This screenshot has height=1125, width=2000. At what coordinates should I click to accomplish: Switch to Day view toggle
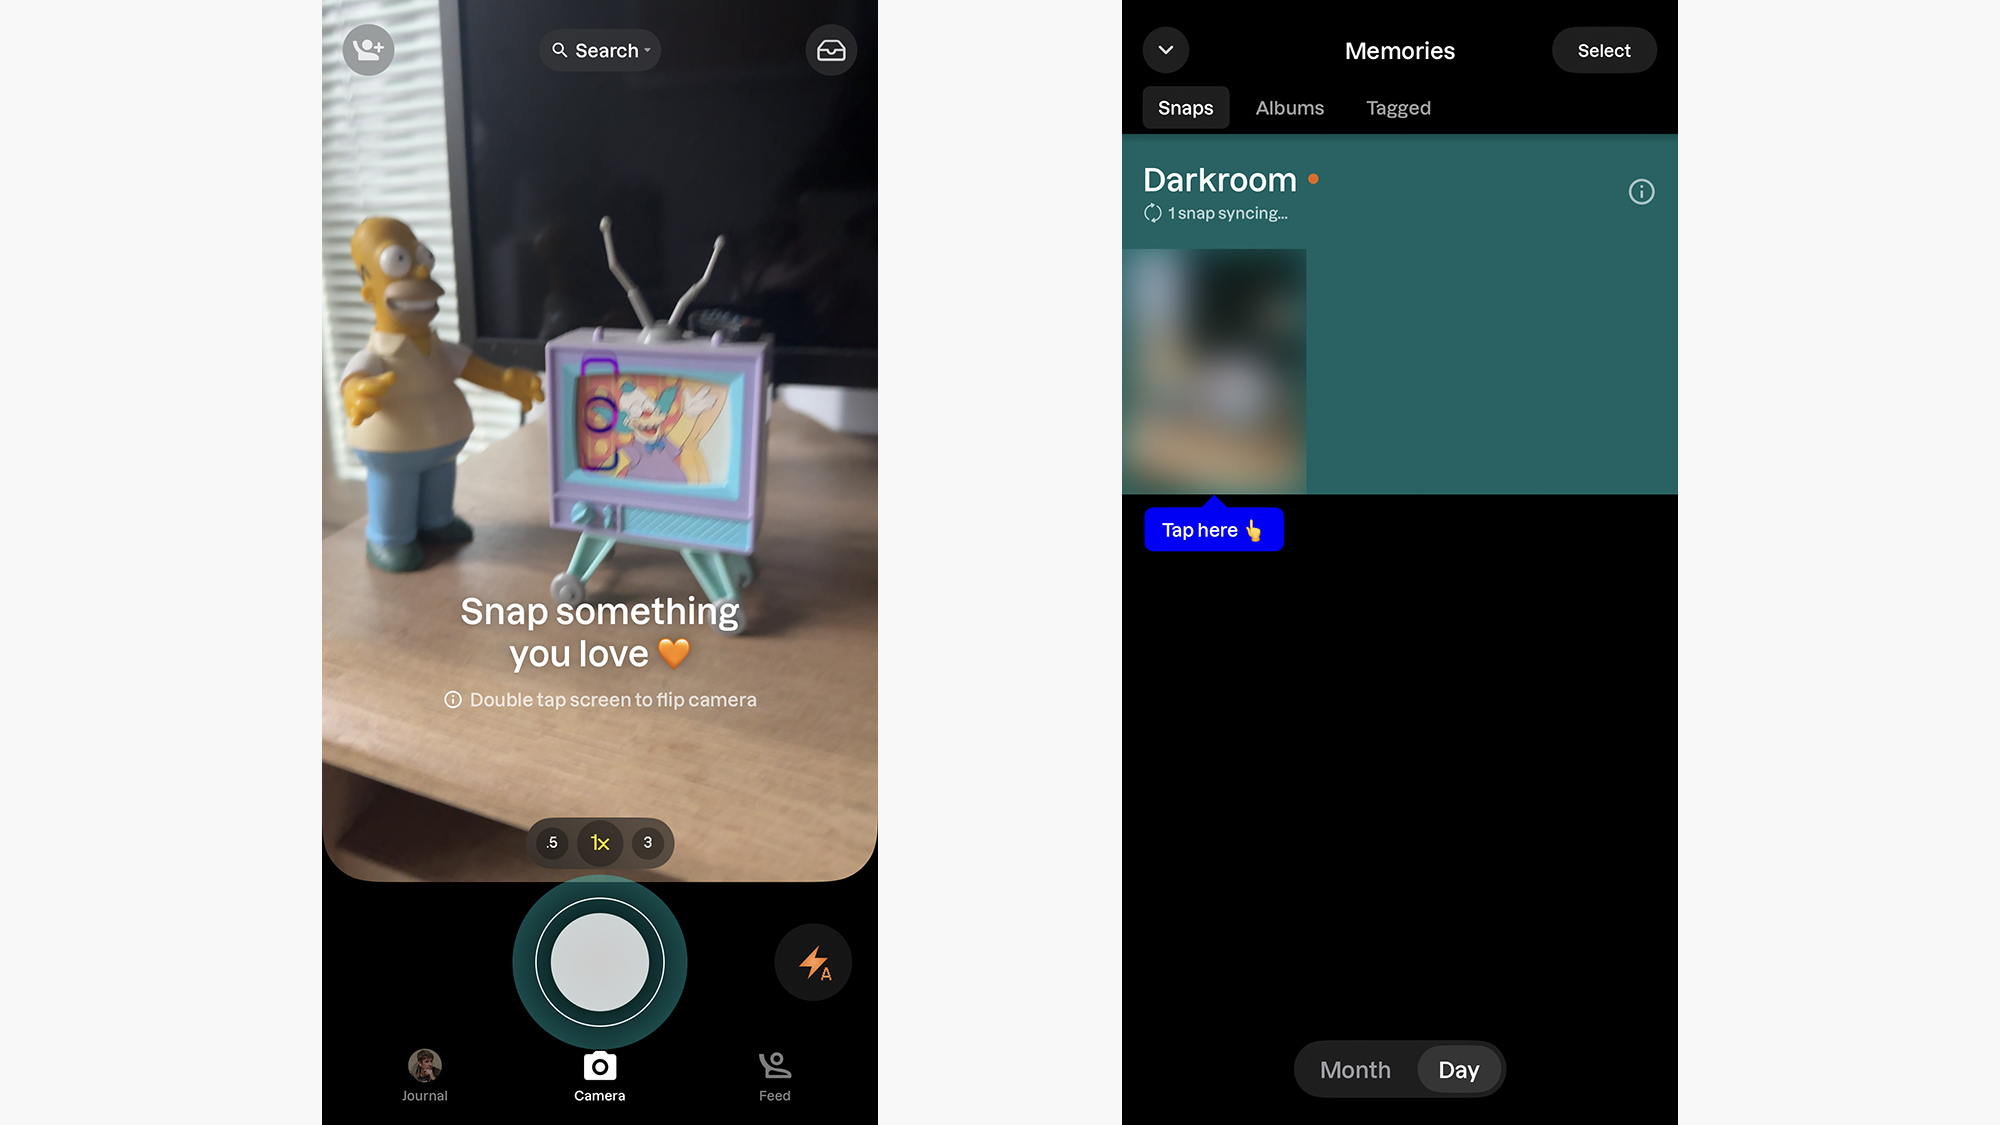click(x=1457, y=1070)
